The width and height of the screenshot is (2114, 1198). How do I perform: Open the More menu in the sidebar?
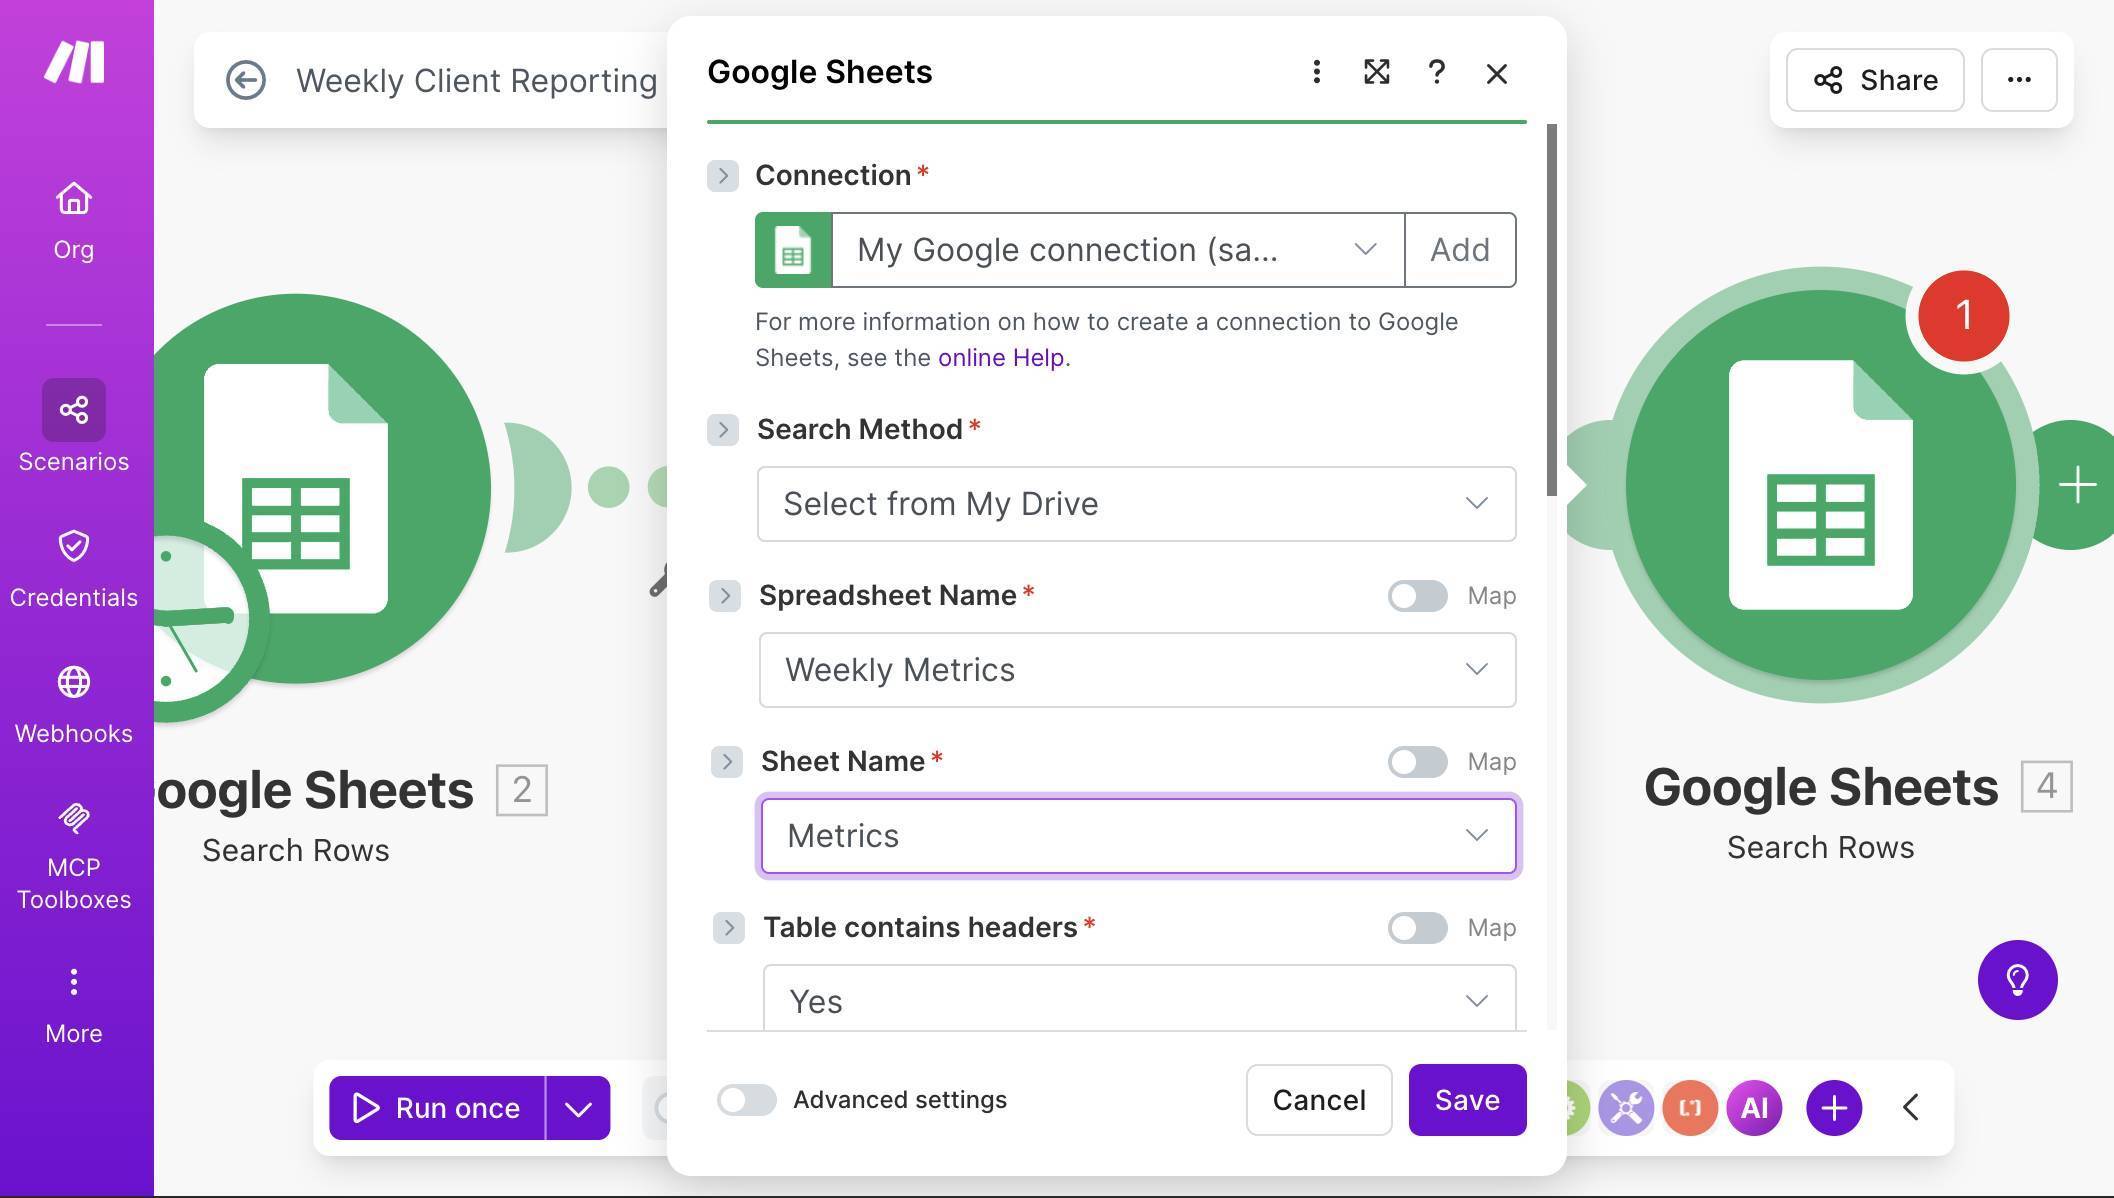73,1000
